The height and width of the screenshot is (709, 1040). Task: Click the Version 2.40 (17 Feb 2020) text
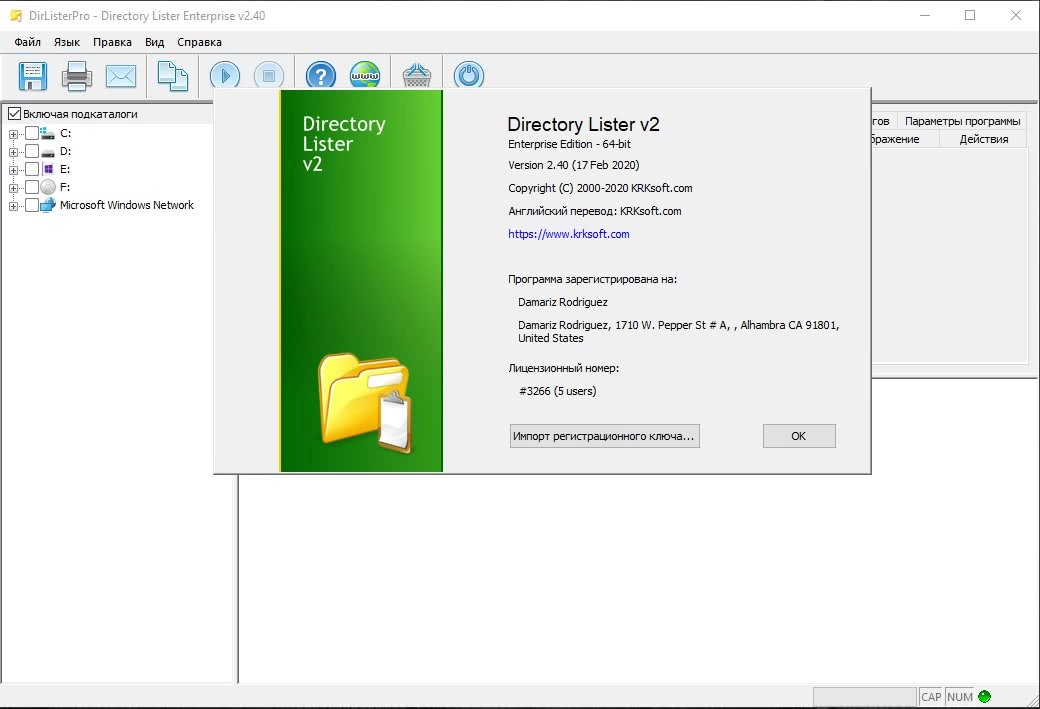574,164
